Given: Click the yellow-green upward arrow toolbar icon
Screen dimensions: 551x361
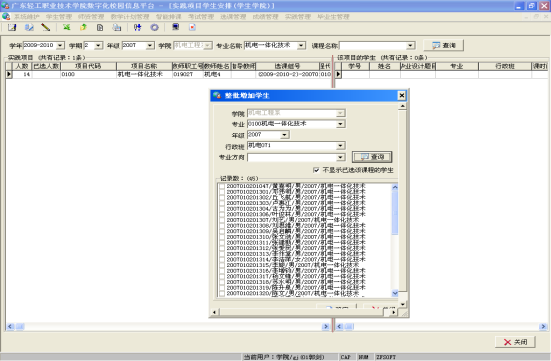Looking at the screenshot, I should point(83,27).
